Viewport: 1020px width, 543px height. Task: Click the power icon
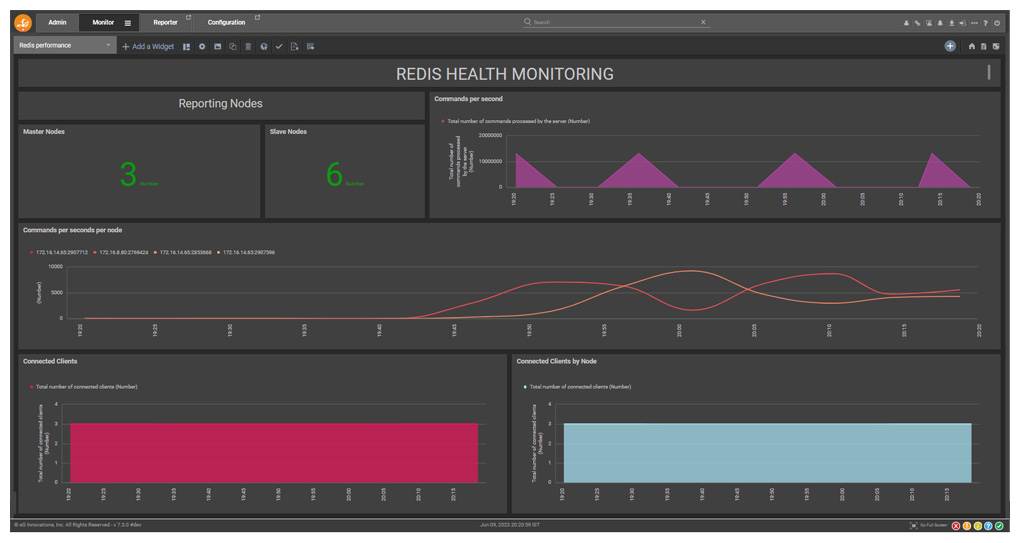click(x=997, y=23)
